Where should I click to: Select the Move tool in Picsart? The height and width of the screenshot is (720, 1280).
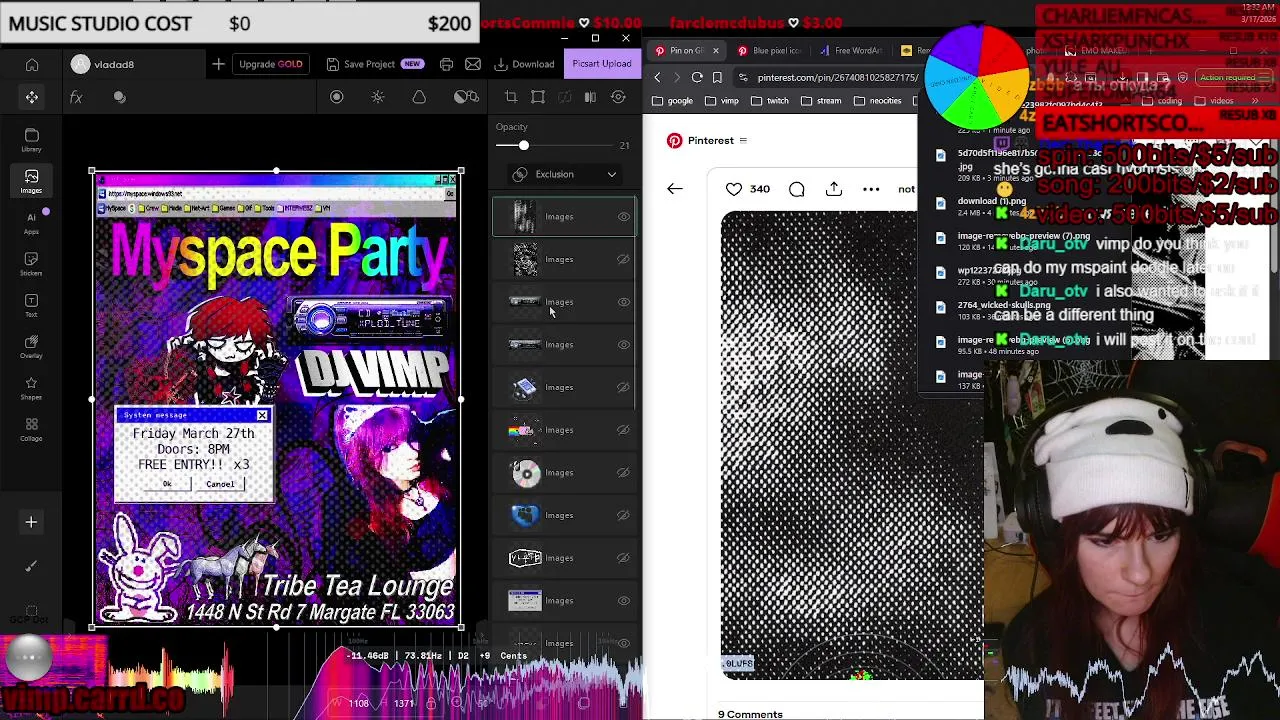pyautogui.click(x=32, y=97)
